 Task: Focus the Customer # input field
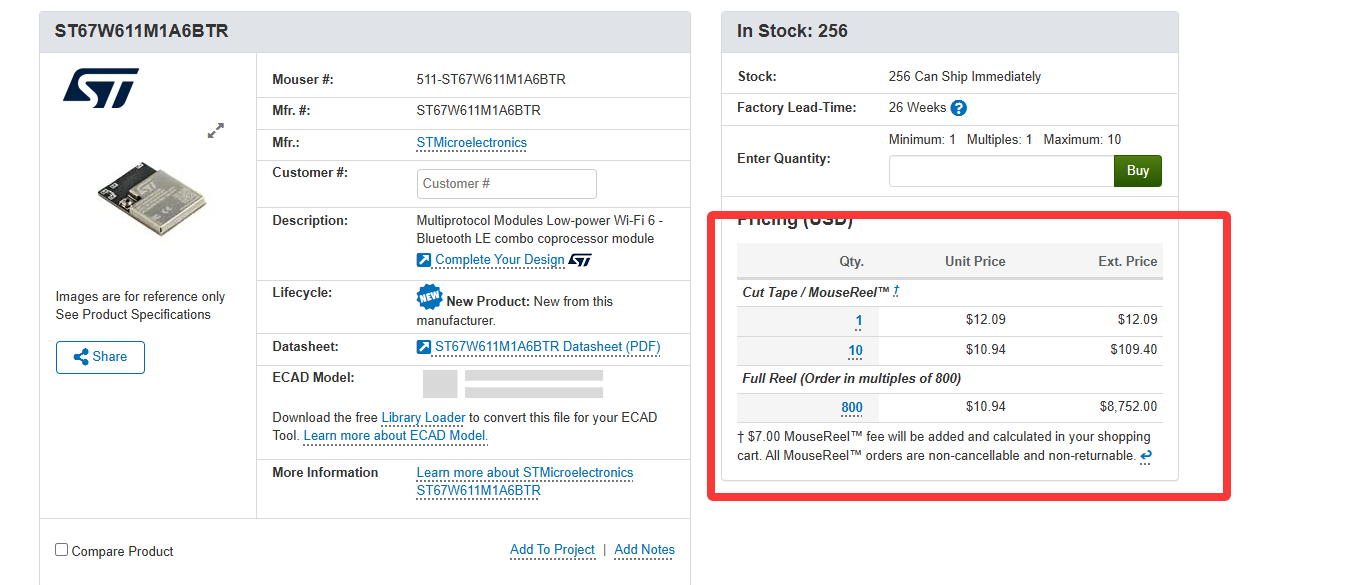tap(507, 184)
